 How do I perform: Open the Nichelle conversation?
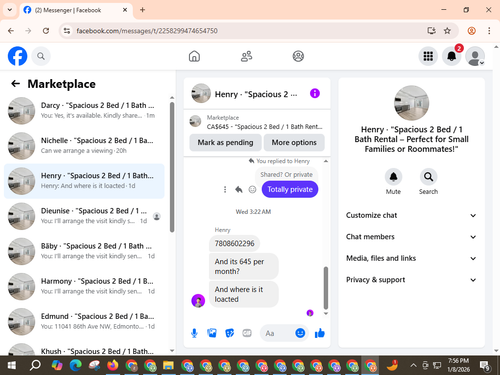pos(84,146)
